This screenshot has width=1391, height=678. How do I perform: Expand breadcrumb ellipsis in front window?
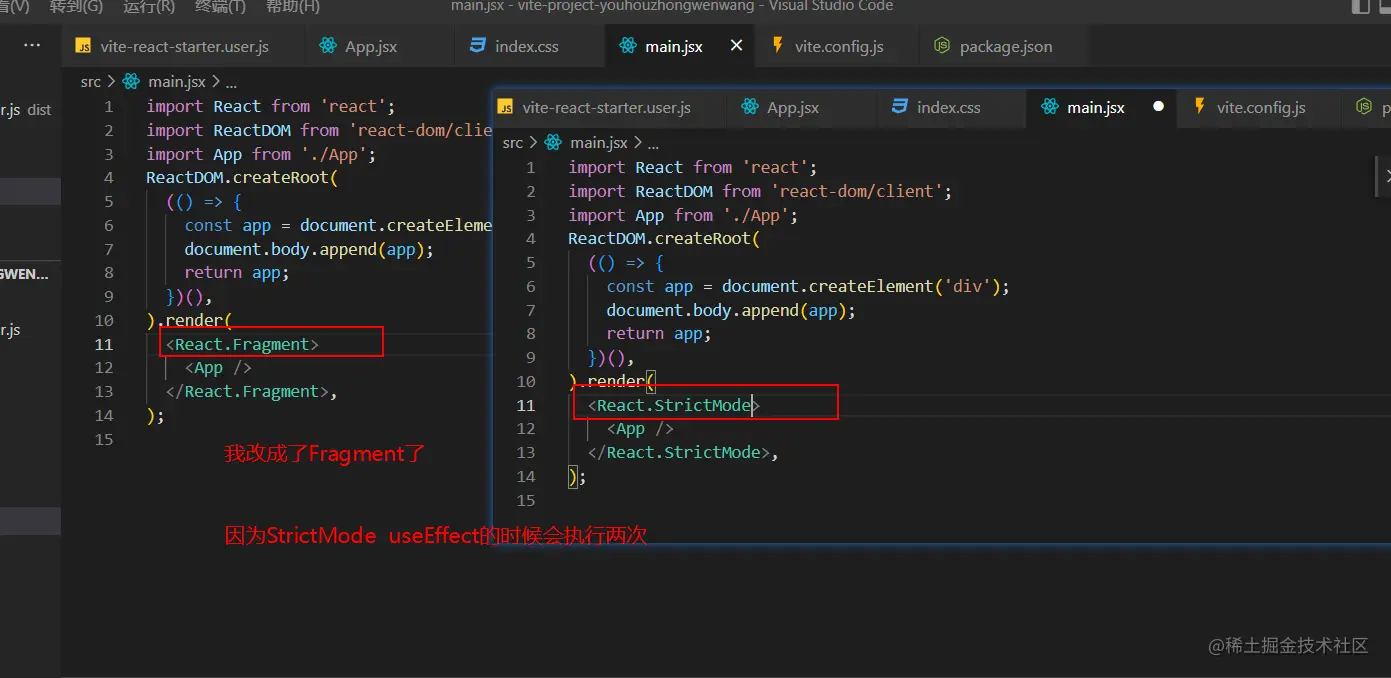tap(653, 143)
